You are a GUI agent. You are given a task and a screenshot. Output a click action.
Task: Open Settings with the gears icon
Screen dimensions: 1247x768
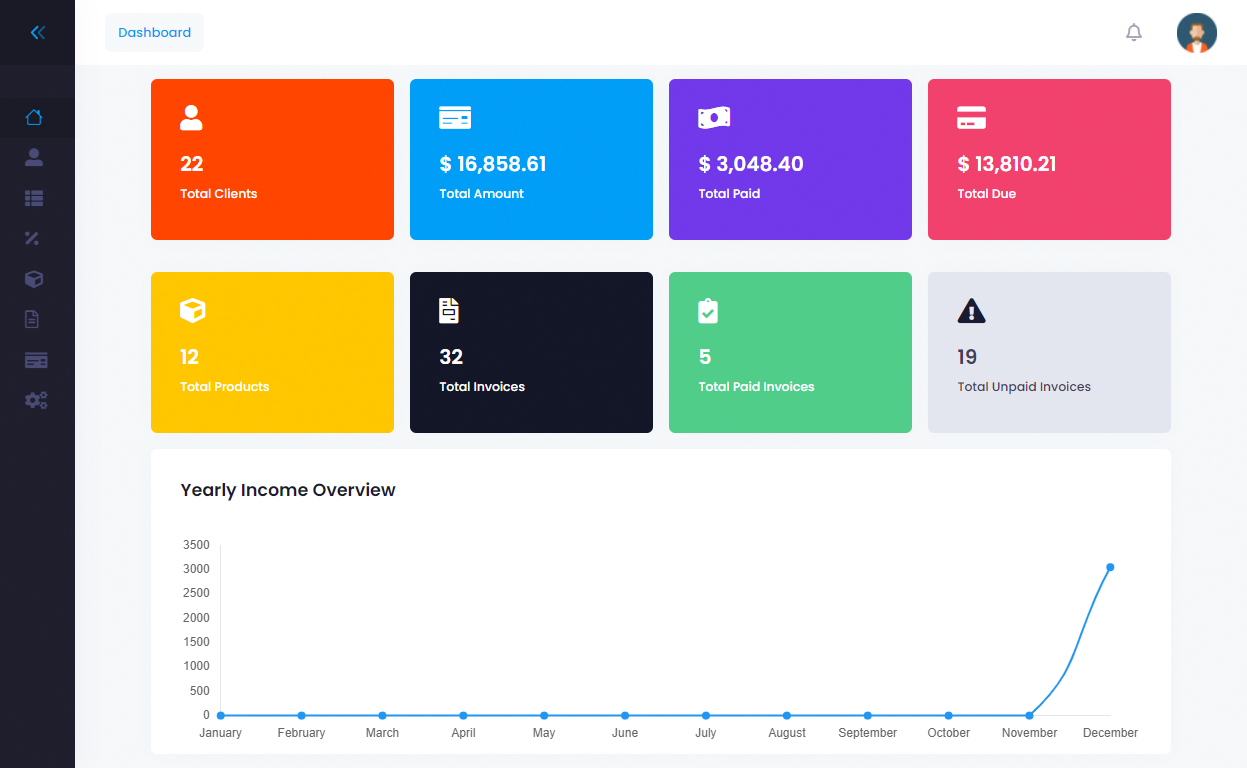[34, 399]
